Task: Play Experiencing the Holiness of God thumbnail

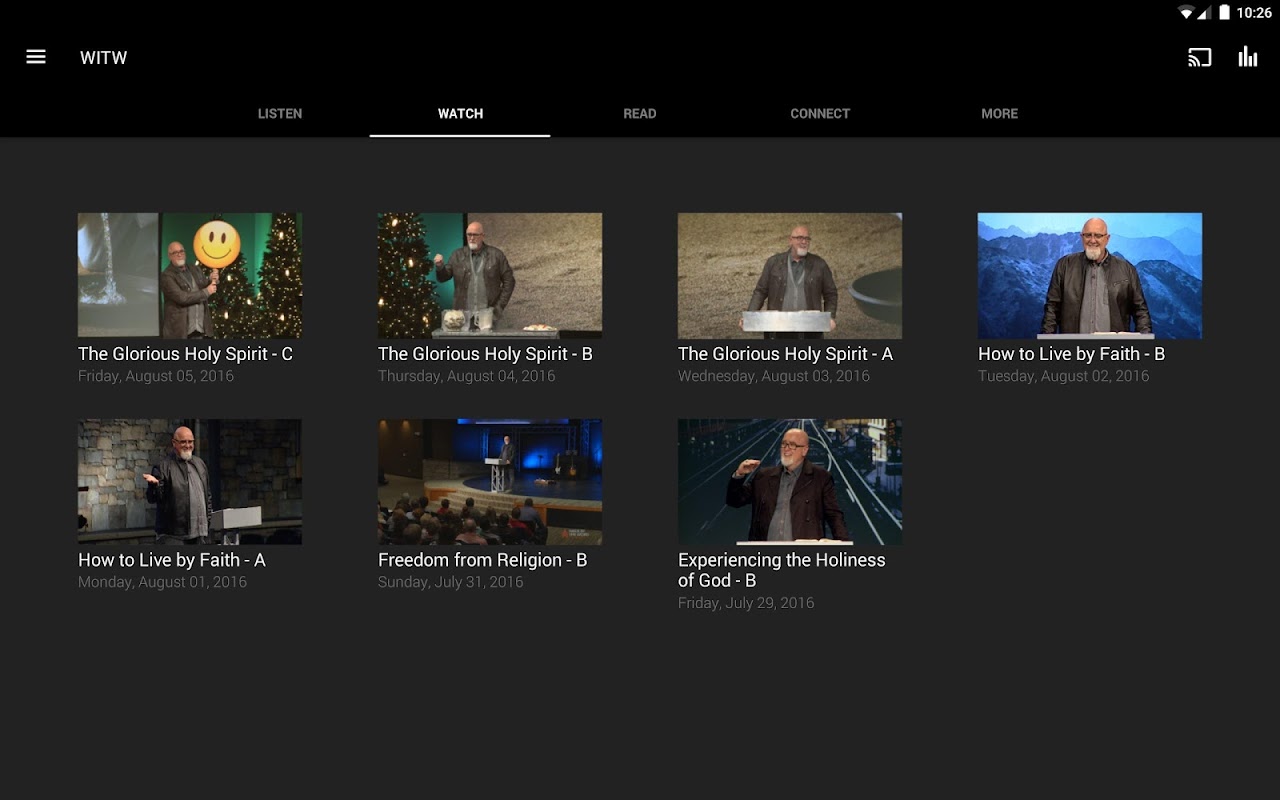Action: pyautogui.click(x=790, y=481)
